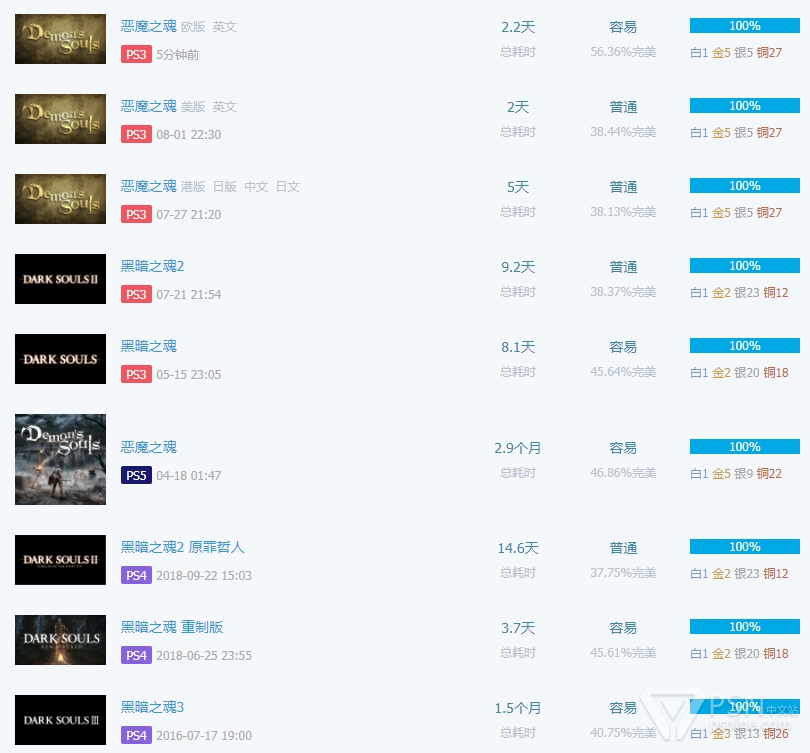Click the PS3 badge beside 07-27 21:20
Viewport: 810px width, 753px height.
[136, 214]
